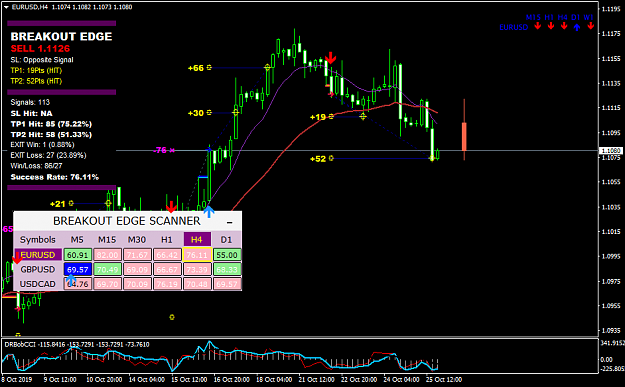The image size is (625, 387).
Task: Click the M15 red down trend arrow
Action: click(x=538, y=26)
